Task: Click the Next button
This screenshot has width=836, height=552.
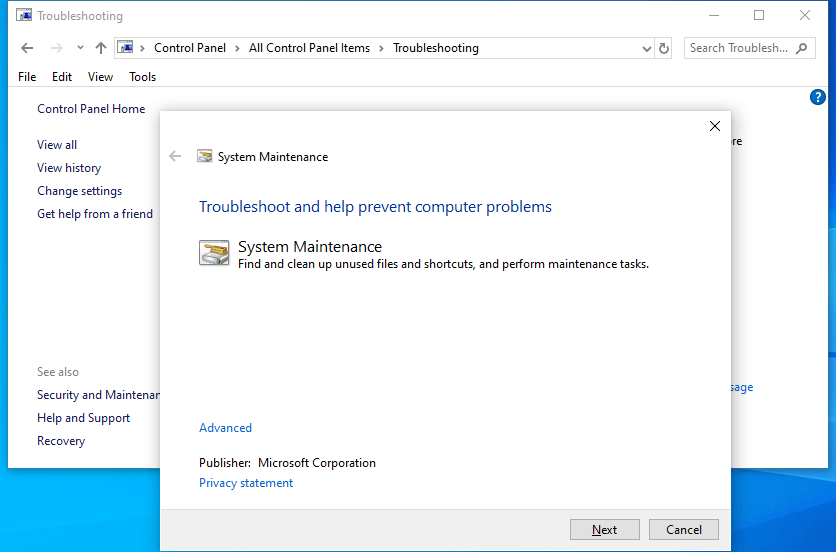Action: [x=604, y=530]
